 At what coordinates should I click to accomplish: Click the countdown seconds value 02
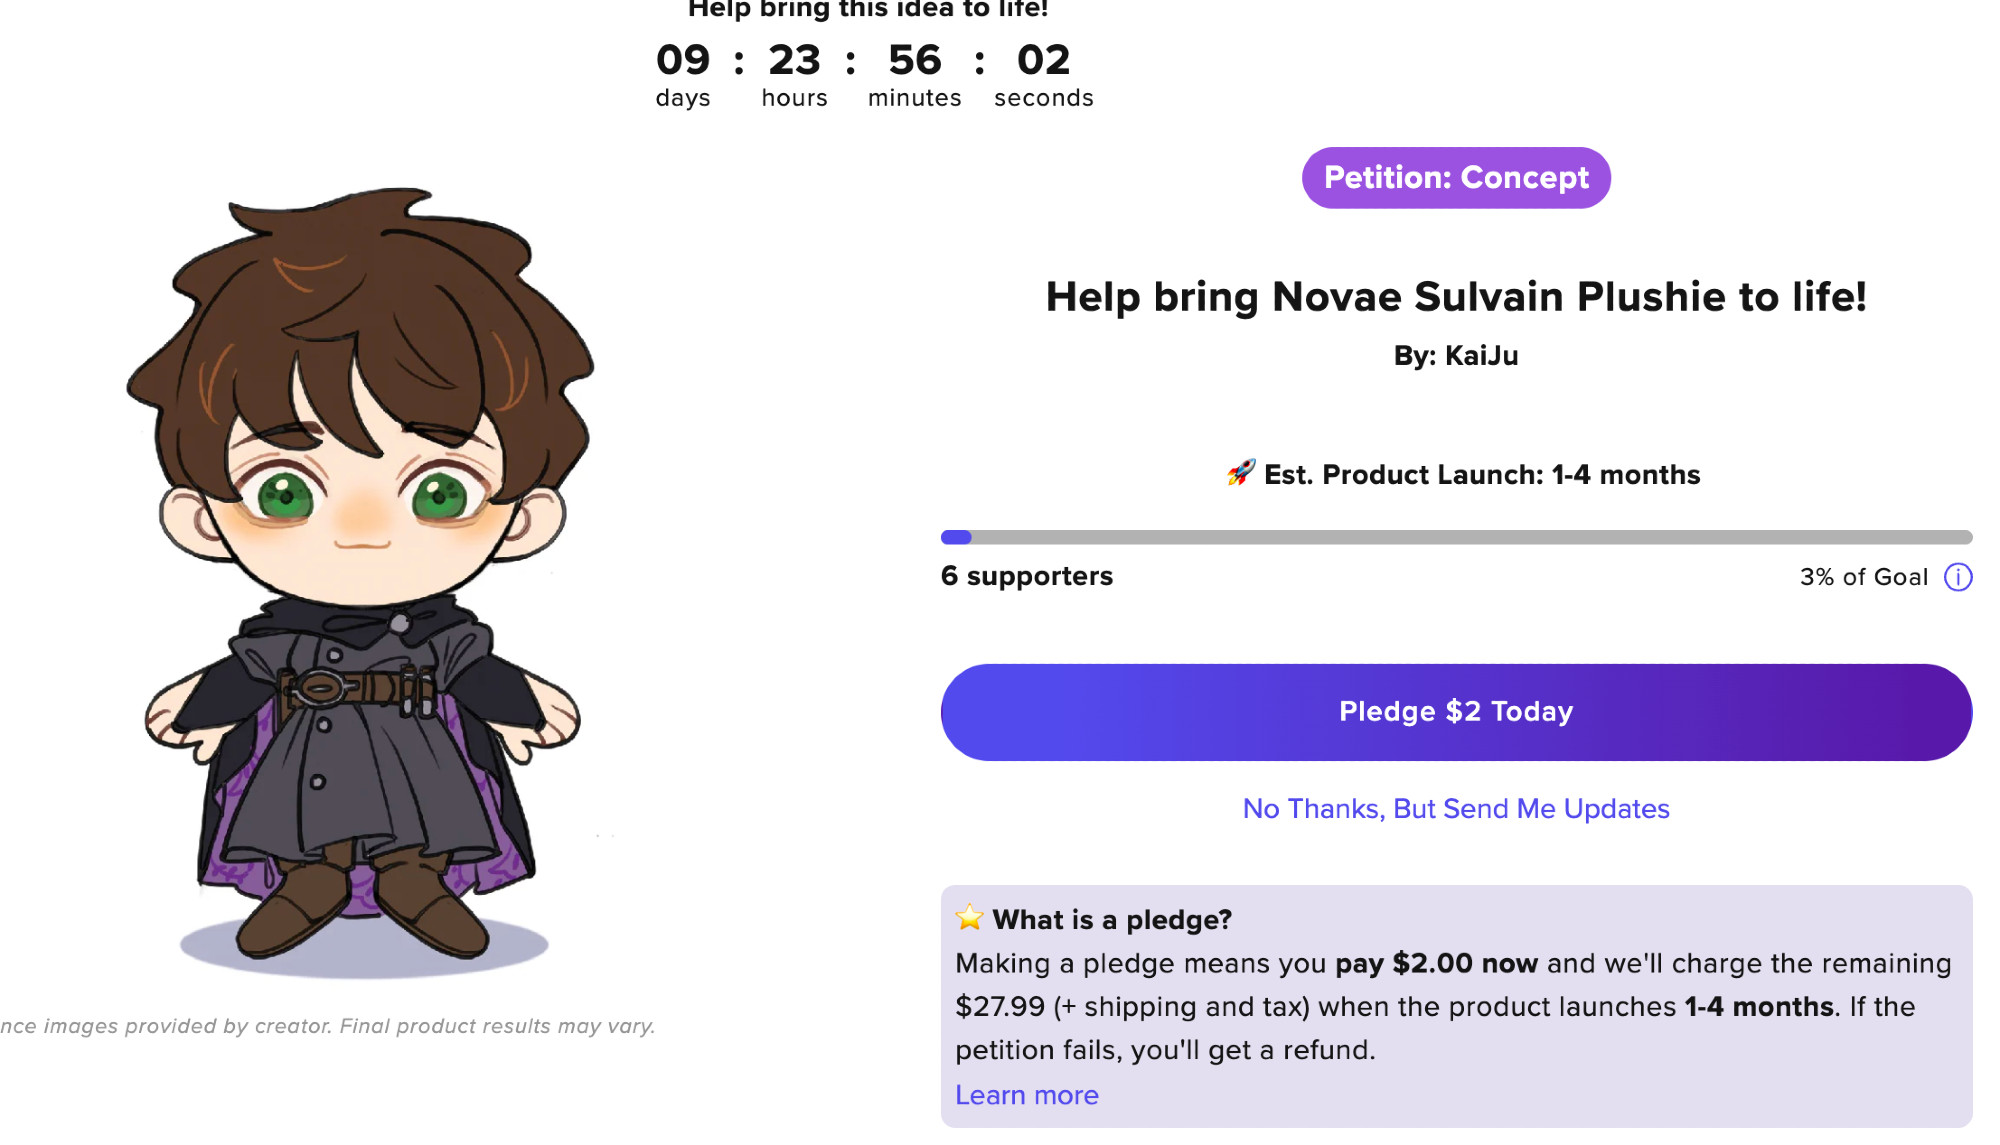1043,61
